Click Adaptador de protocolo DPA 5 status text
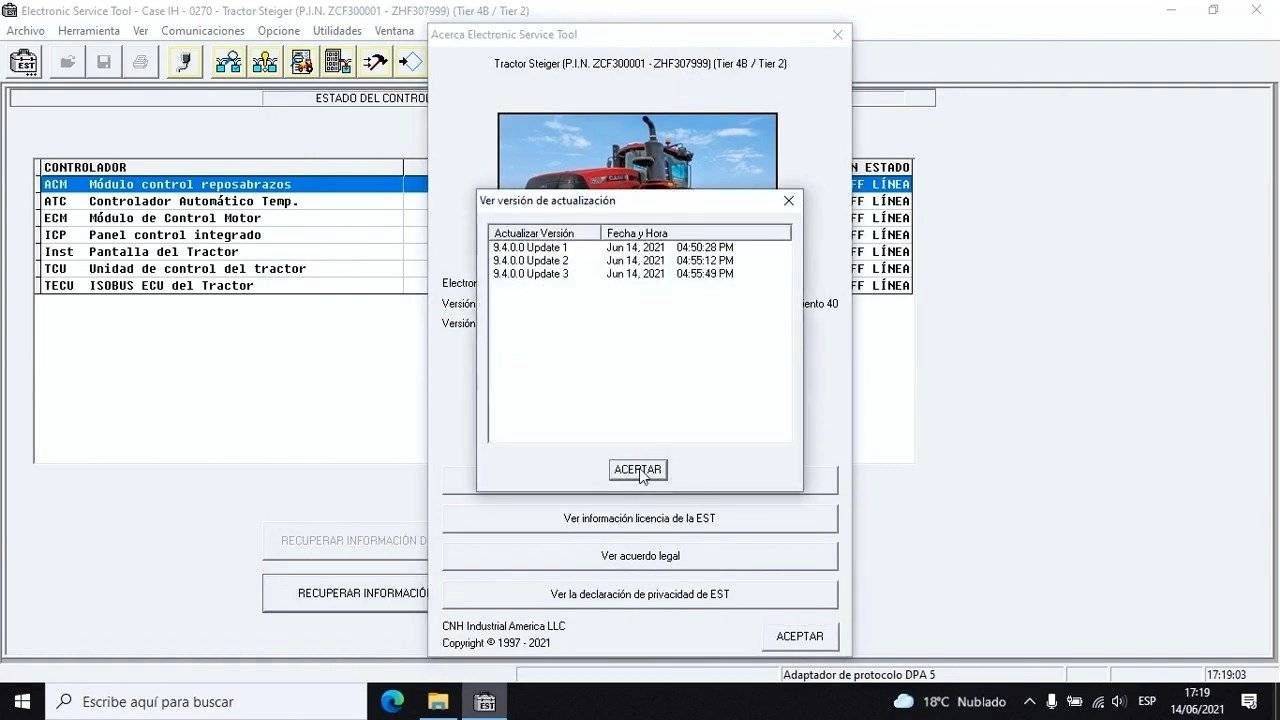1280x720 pixels. pyautogui.click(x=859, y=675)
